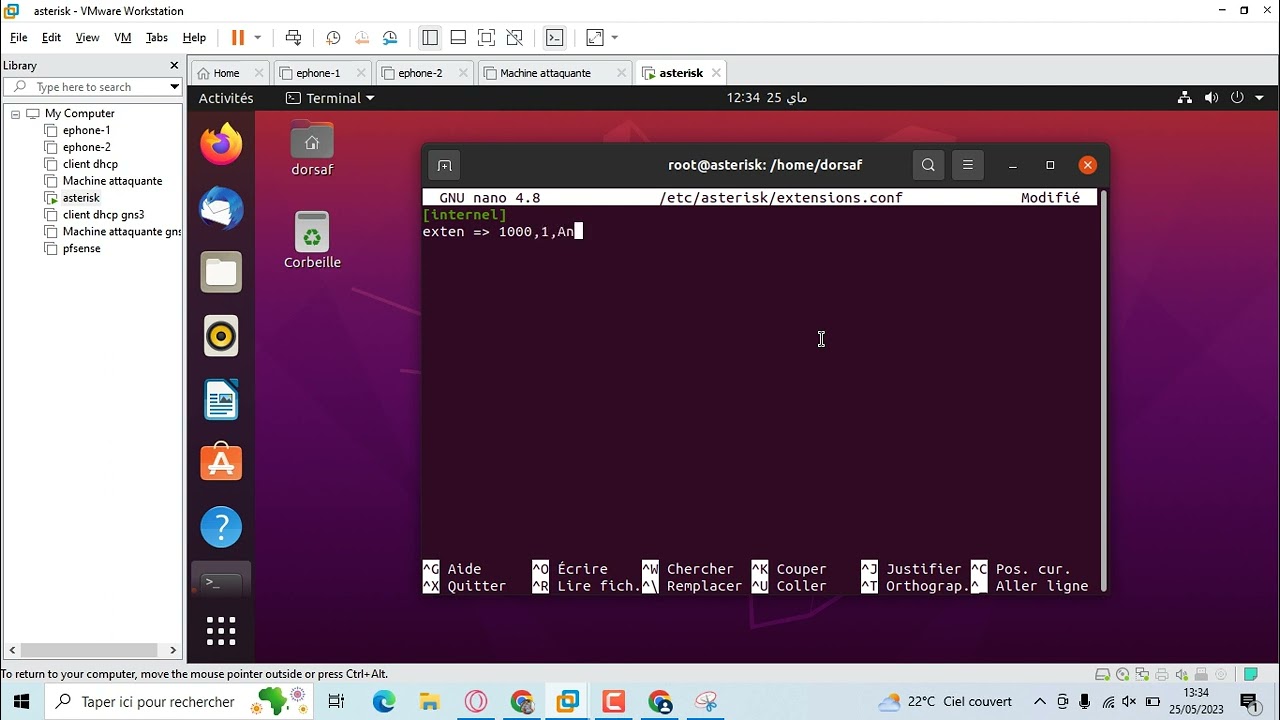1280x720 pixels.
Task: Enter full screen mode icon
Action: (x=486, y=38)
